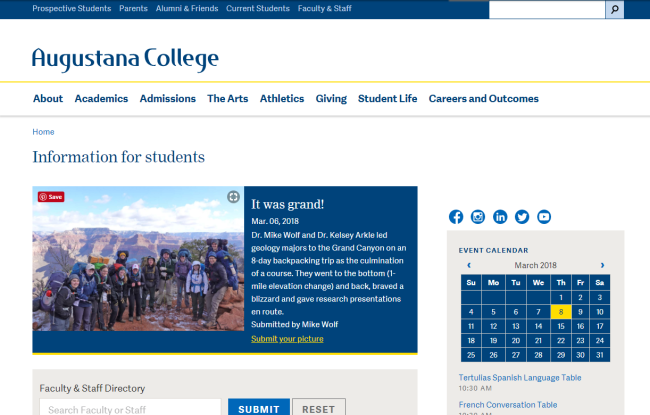Click the Home breadcrumb link

pyautogui.click(x=44, y=132)
